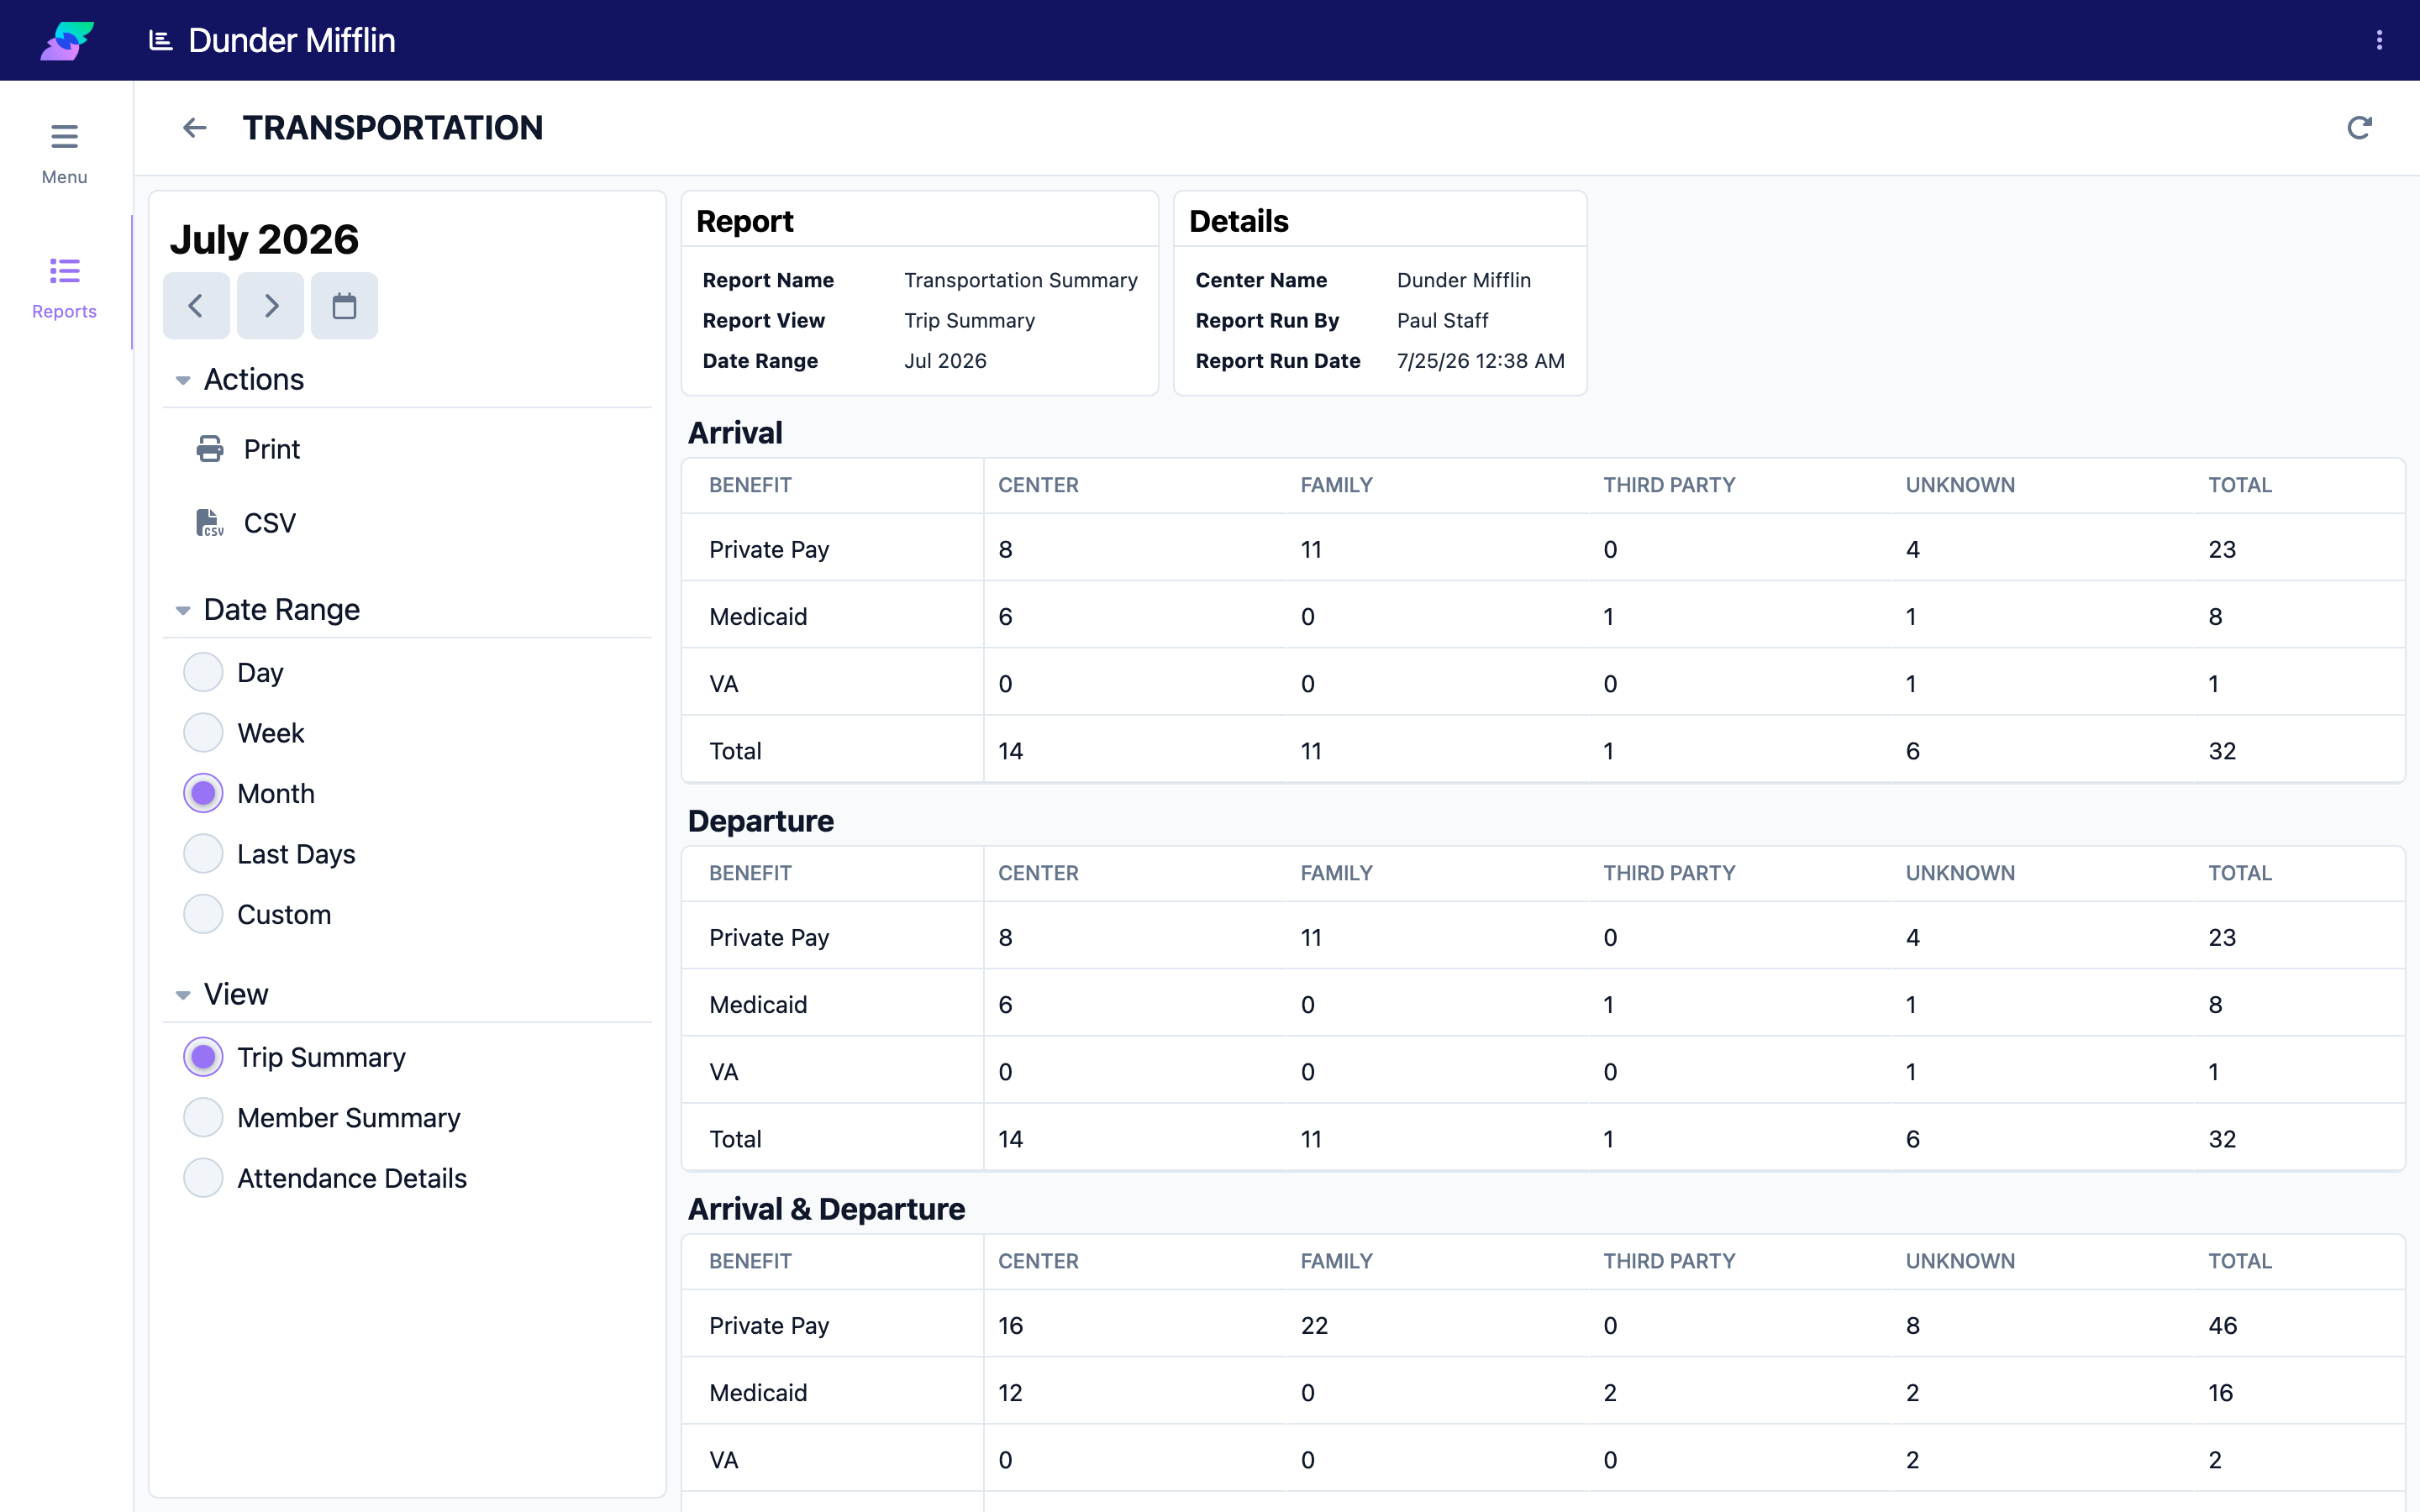Click the Arrival total value 32

click(x=2221, y=751)
